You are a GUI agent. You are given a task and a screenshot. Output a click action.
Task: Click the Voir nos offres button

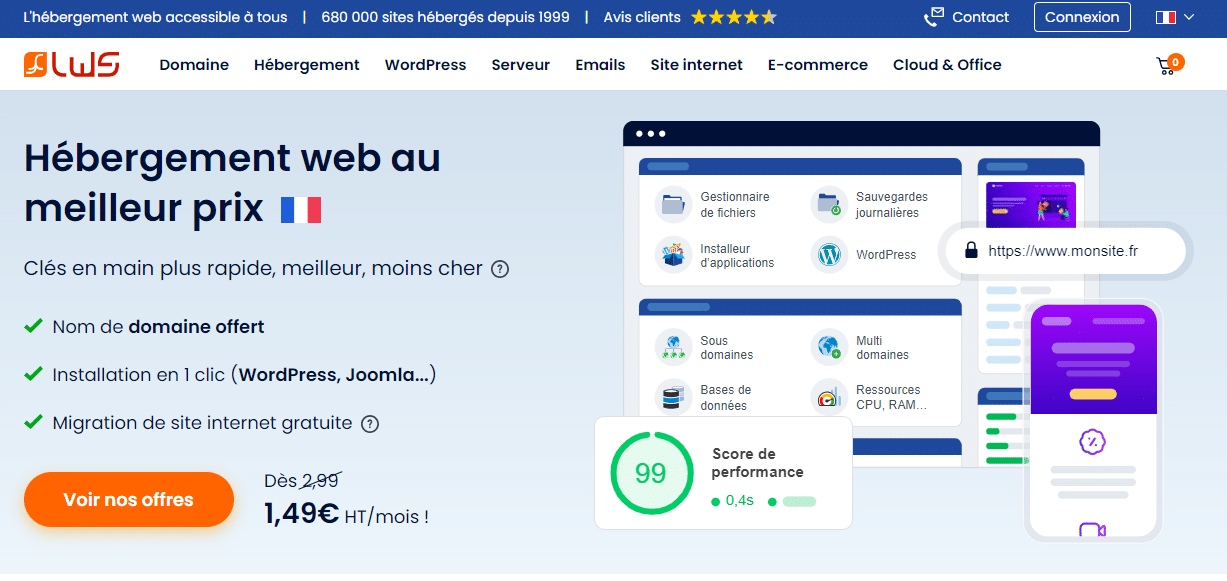pos(128,499)
